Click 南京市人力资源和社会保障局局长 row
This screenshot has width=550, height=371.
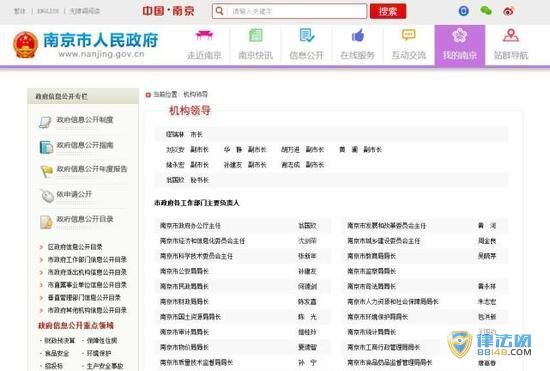coord(424,302)
